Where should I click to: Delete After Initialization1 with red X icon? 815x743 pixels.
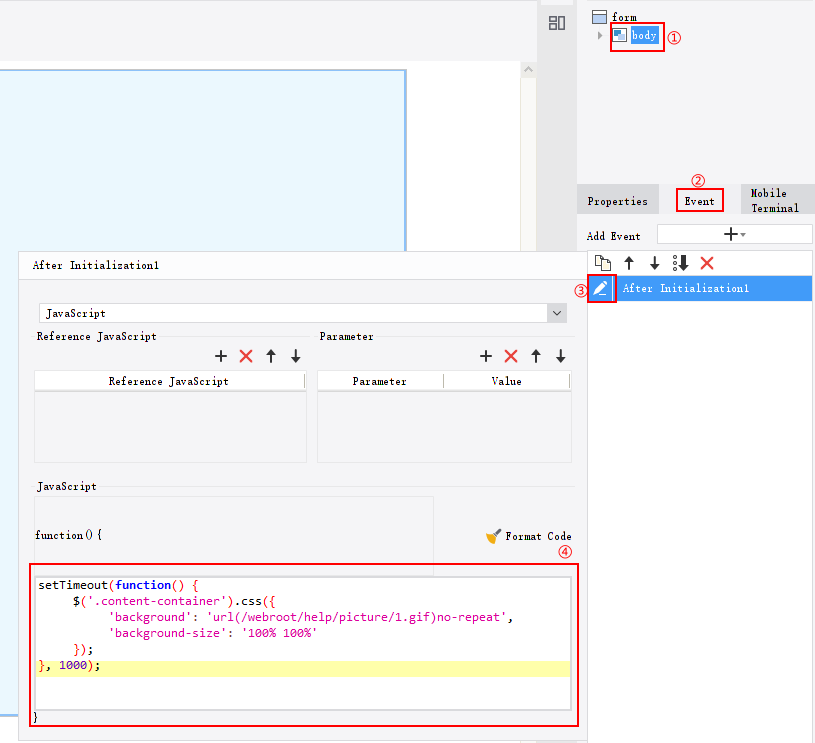pos(707,262)
